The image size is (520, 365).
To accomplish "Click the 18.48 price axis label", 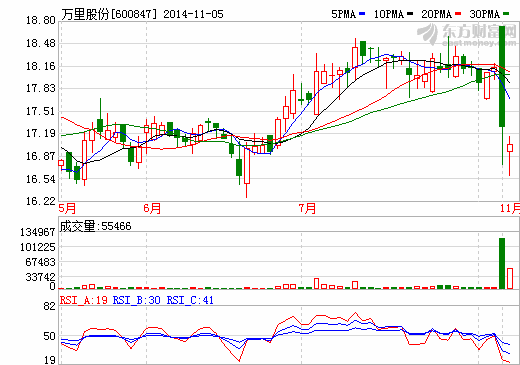I will point(41,43).
